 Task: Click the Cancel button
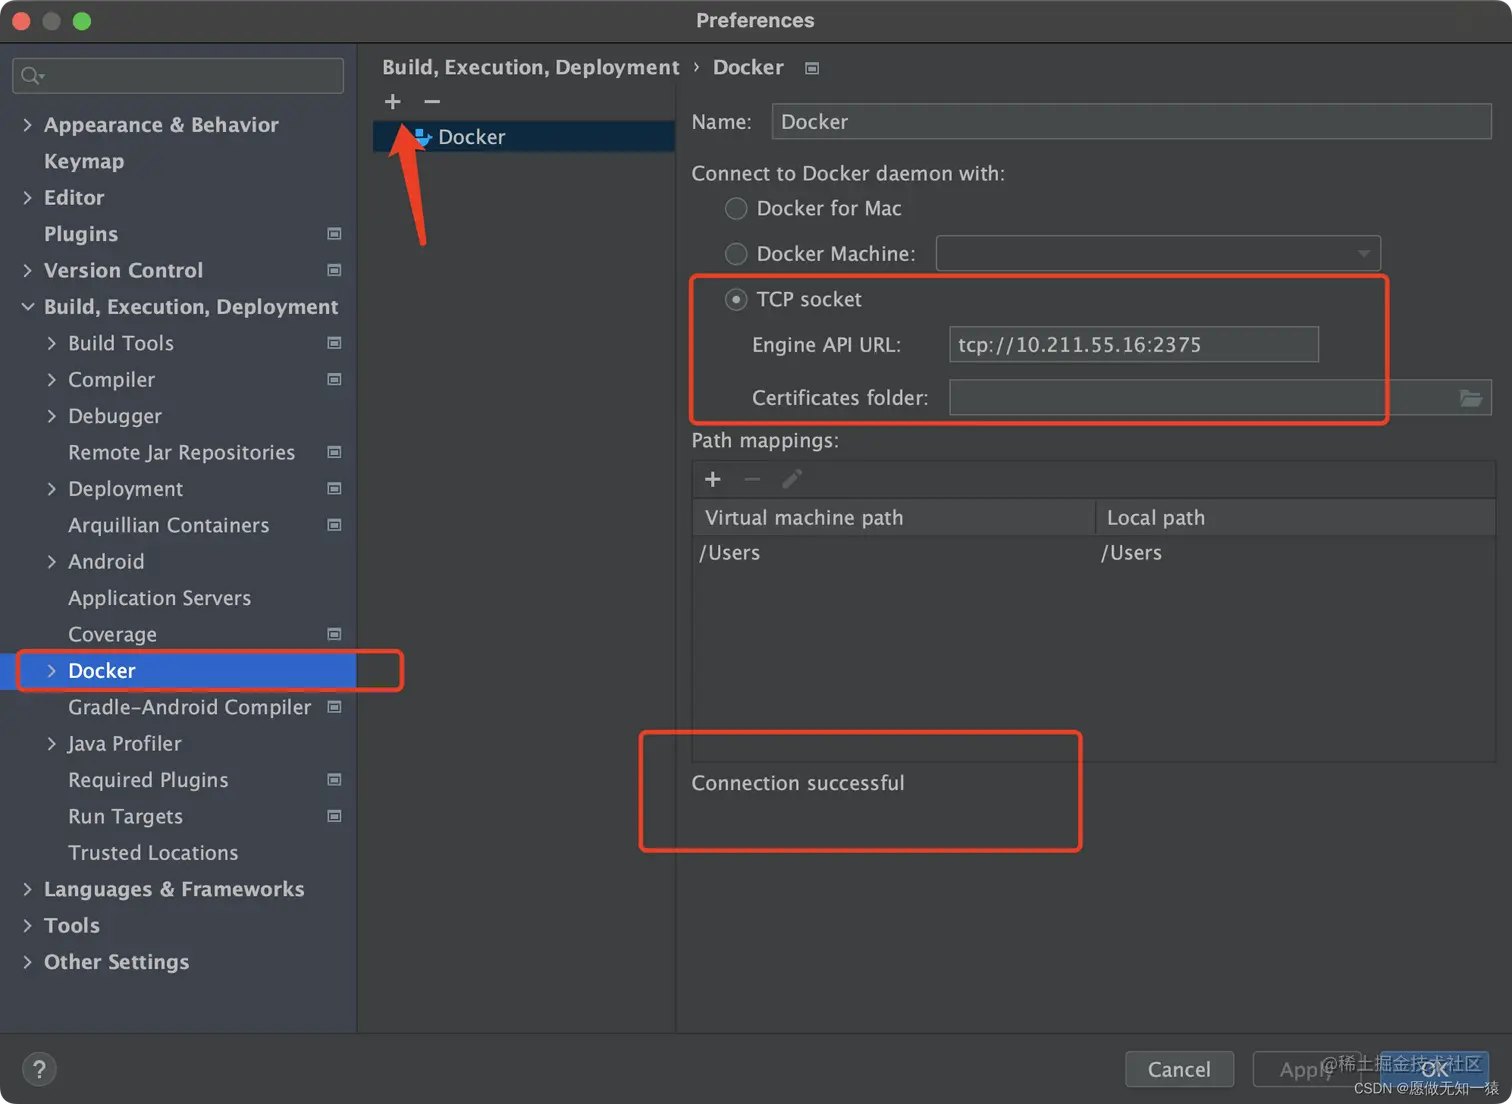point(1179,1069)
